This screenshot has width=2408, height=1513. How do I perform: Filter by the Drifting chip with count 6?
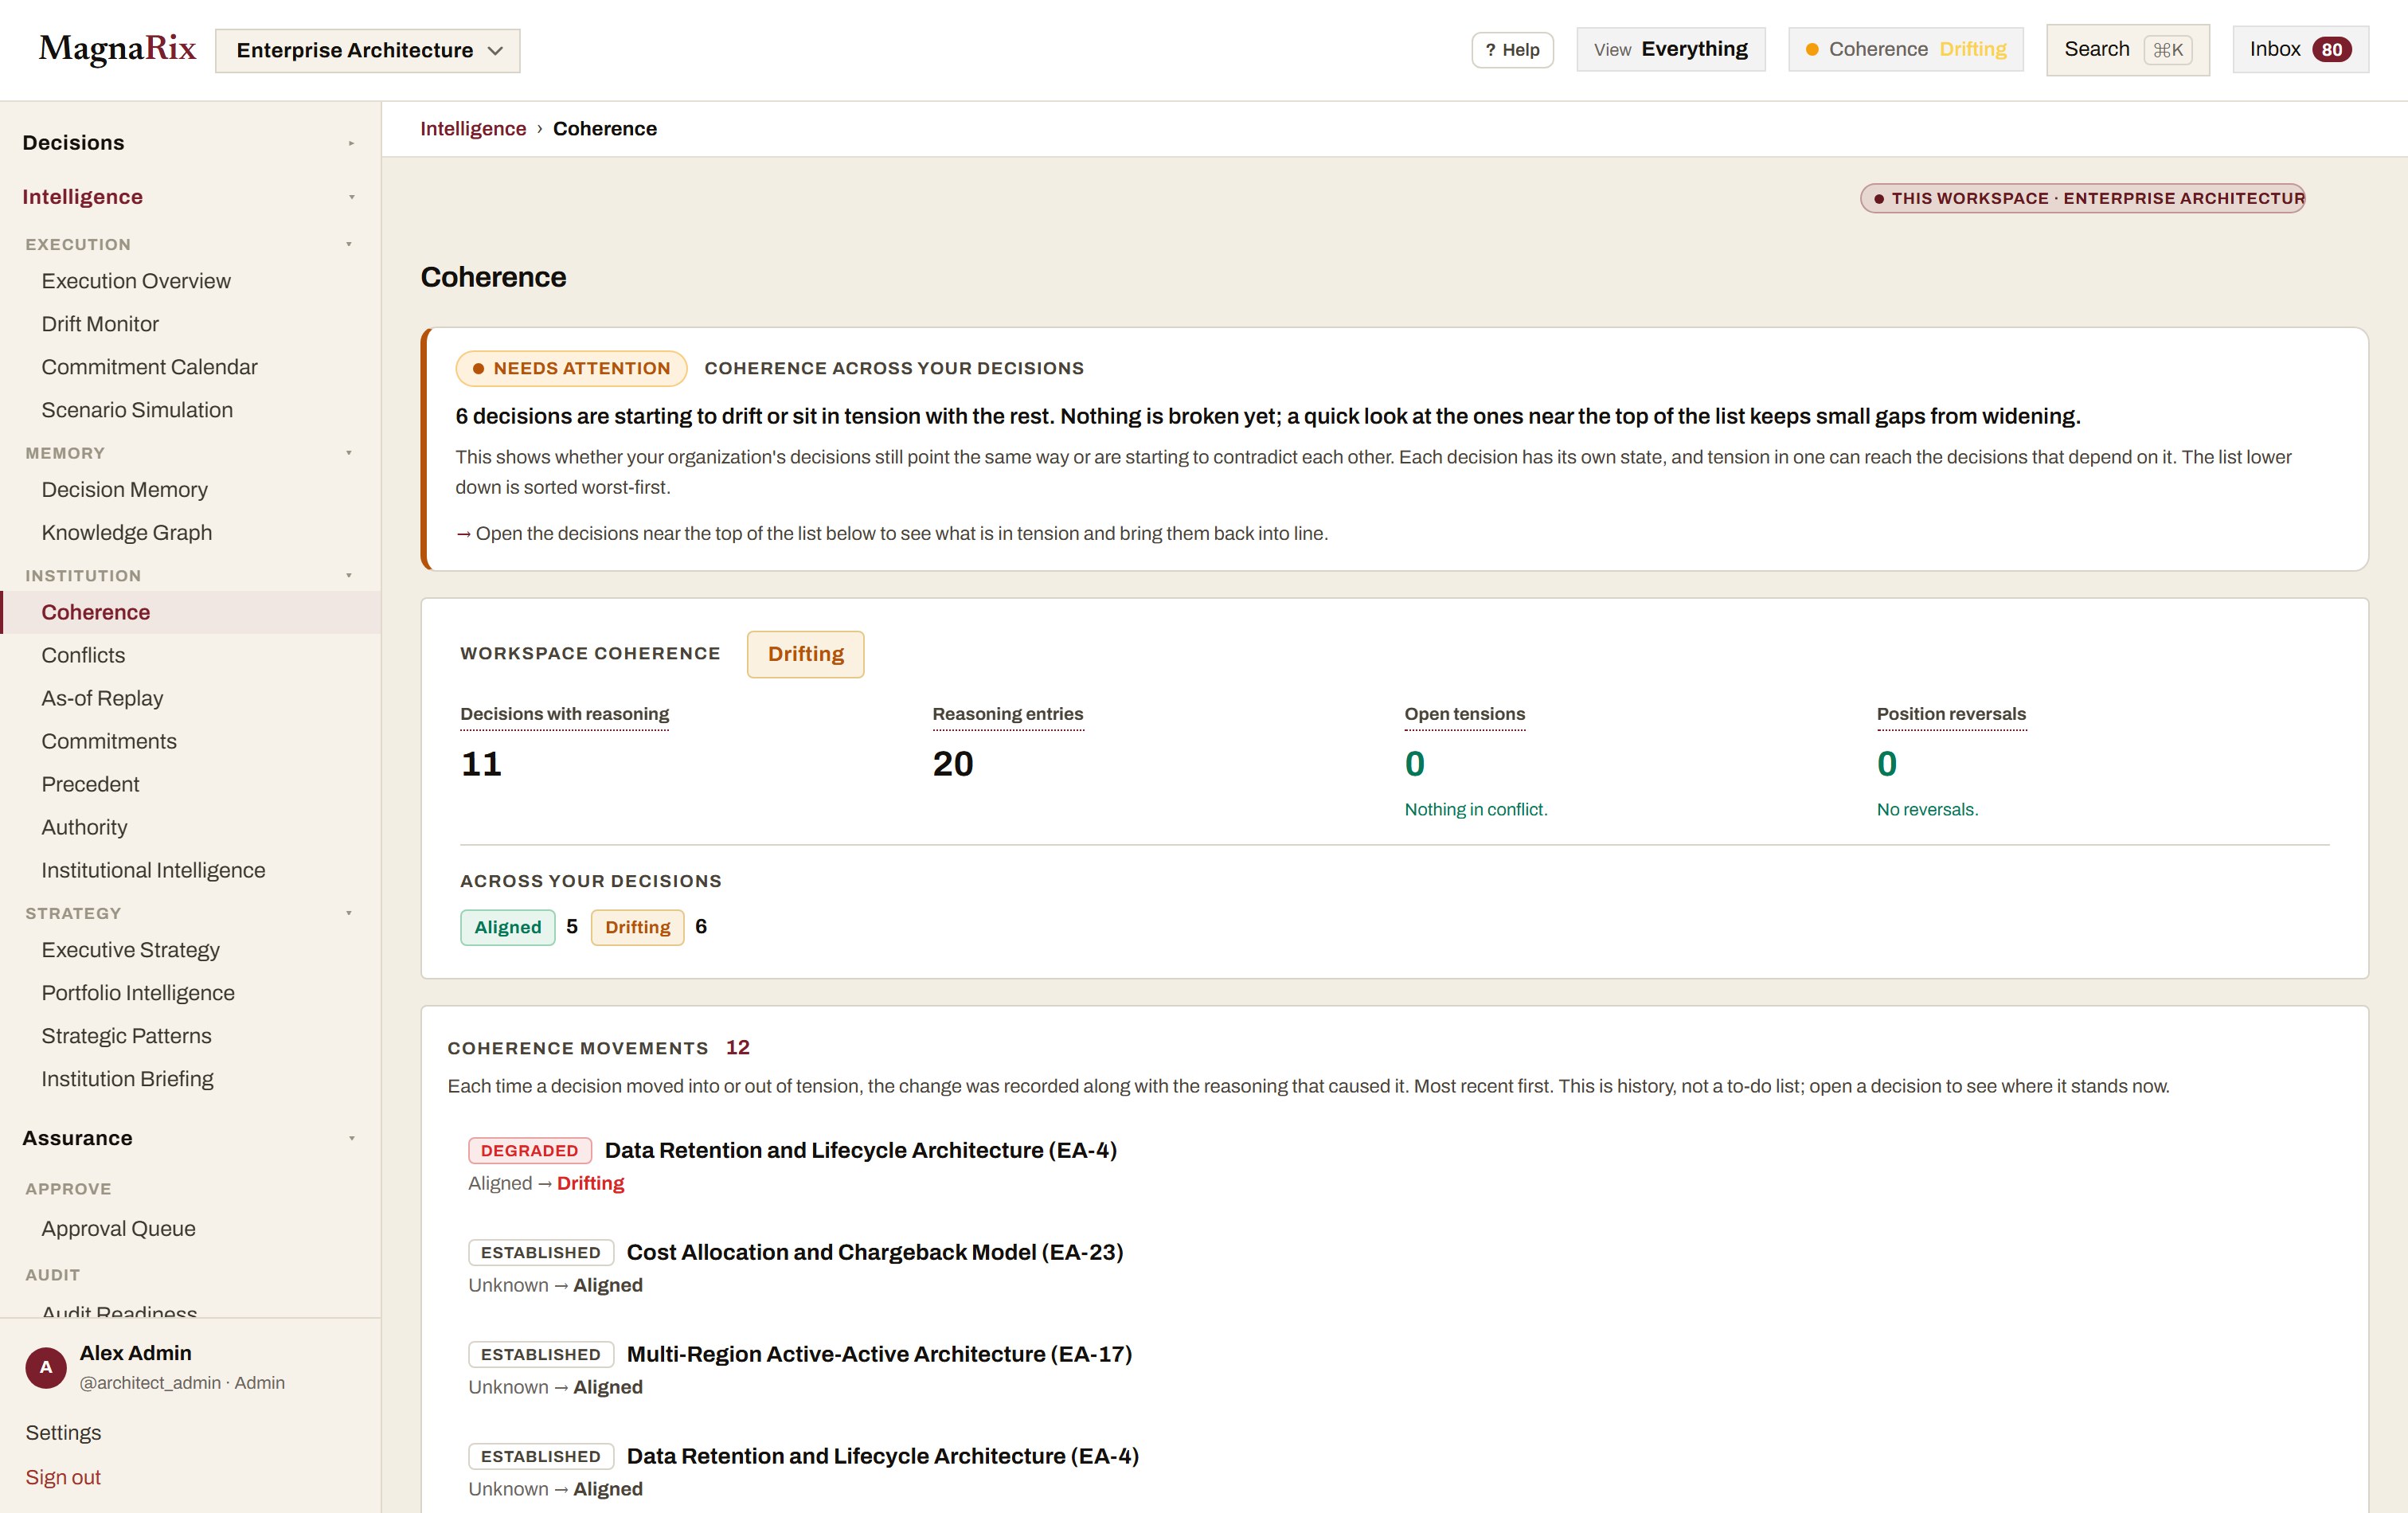click(637, 927)
